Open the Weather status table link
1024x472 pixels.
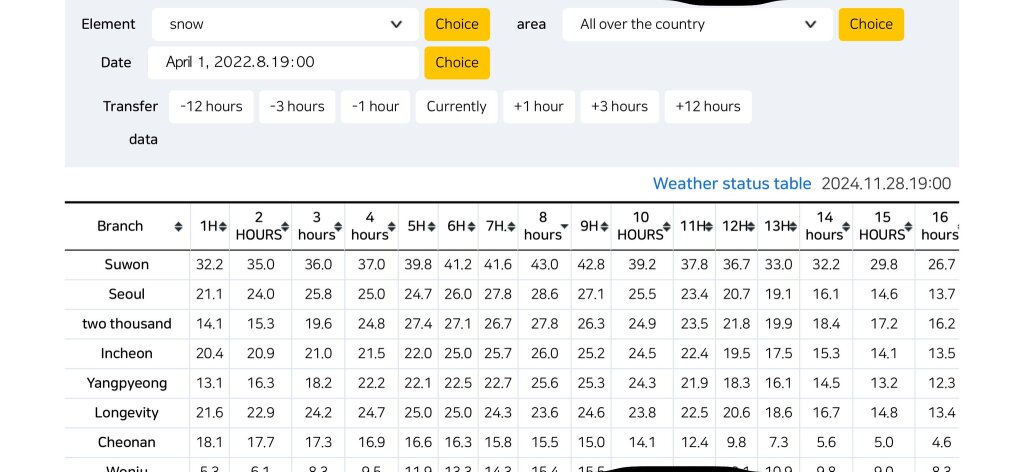pos(732,184)
